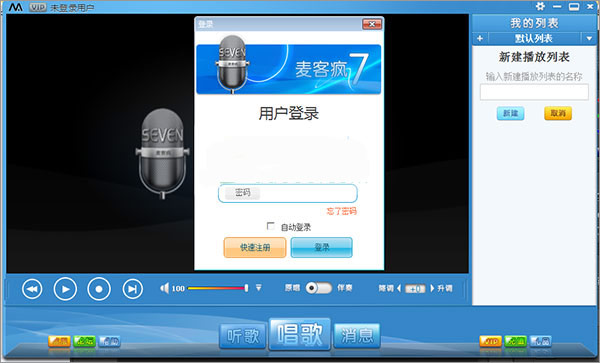Switch to the 听歌 tab

(243, 336)
